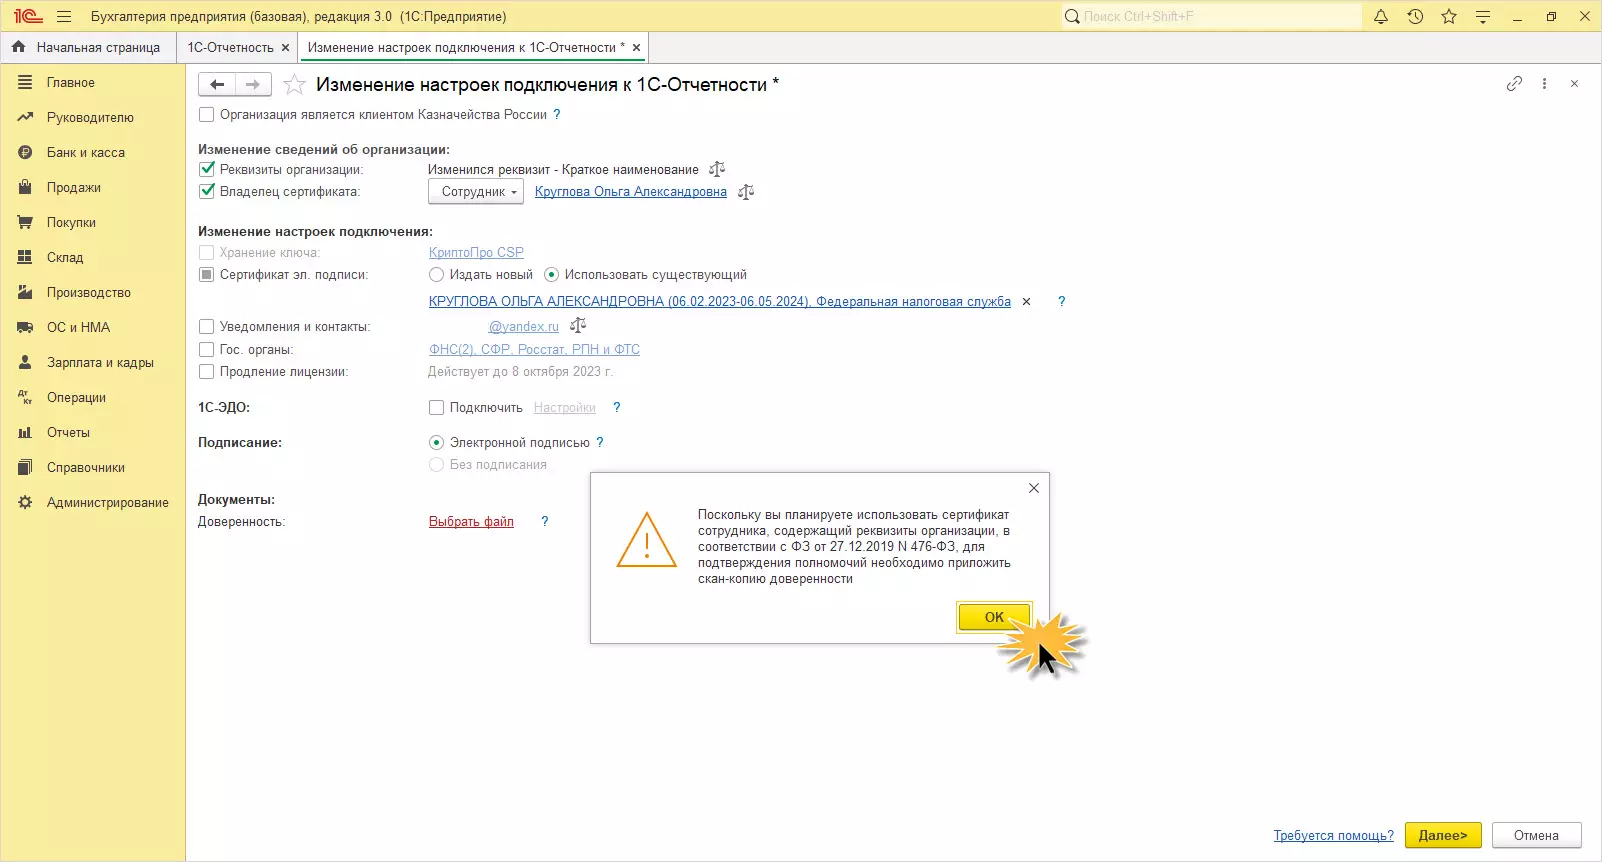Viewport: 1602px width, 862px height.
Task: Add this form to favorites star
Action: pyautogui.click(x=294, y=85)
